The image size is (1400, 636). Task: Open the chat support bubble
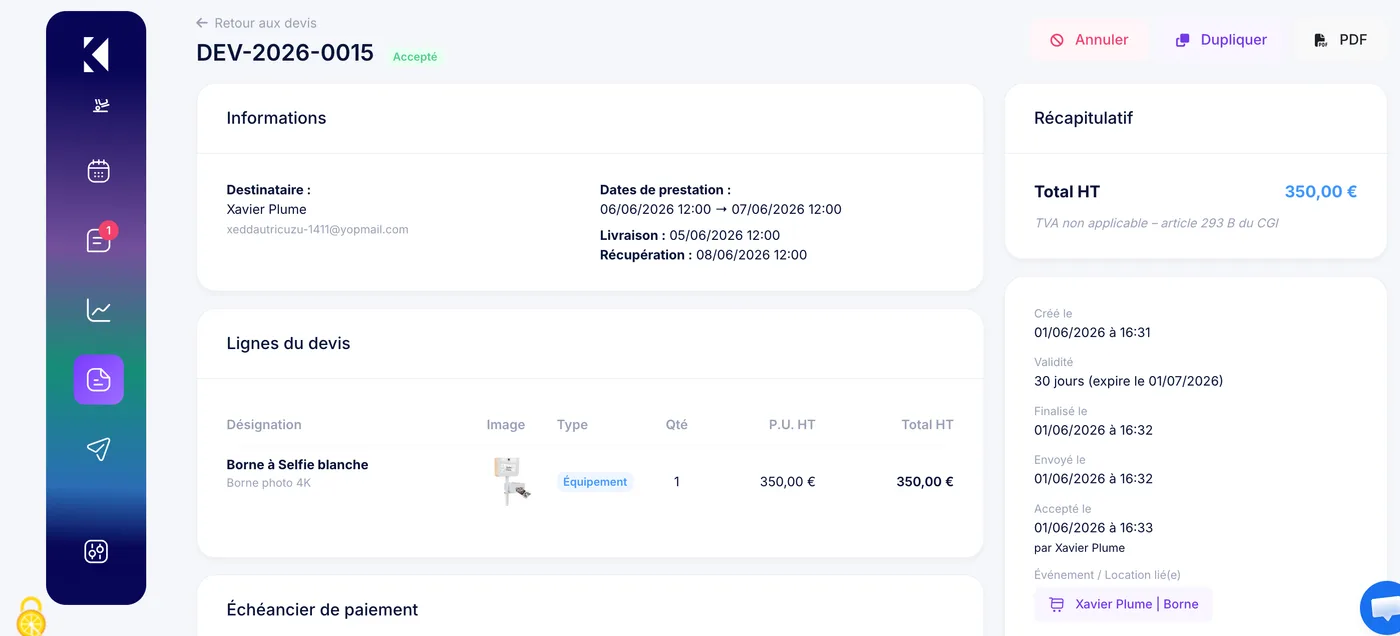[1384, 609]
